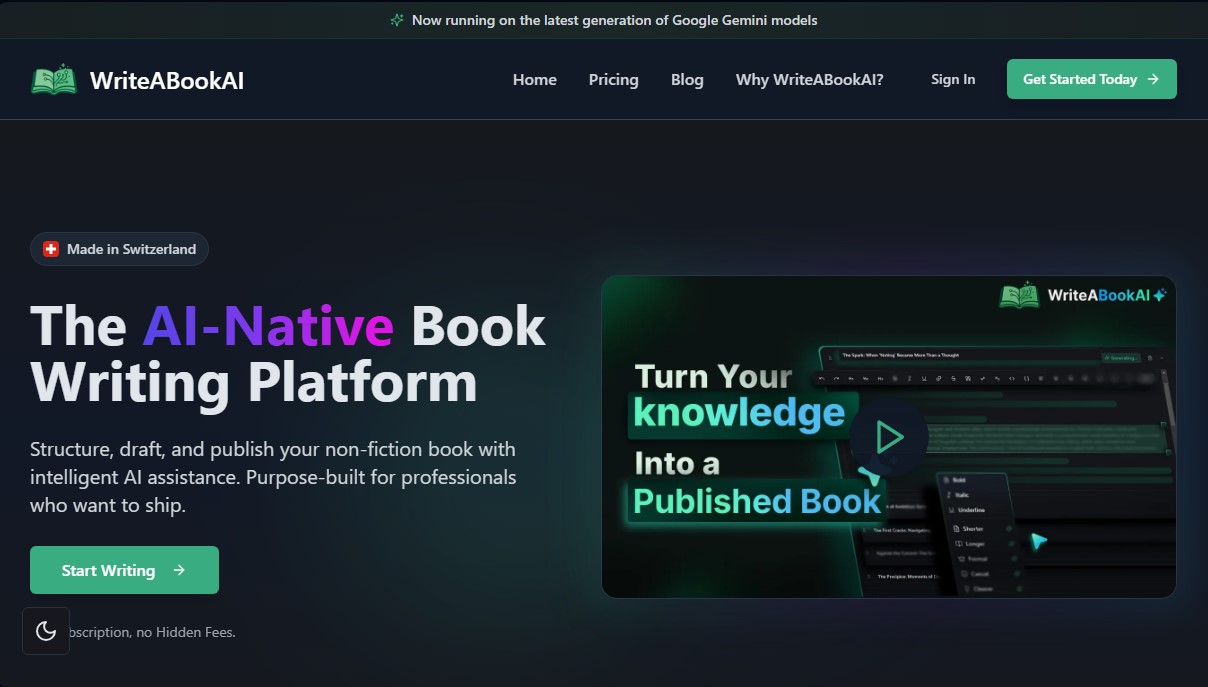Click the Swiss flag icon

(x=51, y=249)
